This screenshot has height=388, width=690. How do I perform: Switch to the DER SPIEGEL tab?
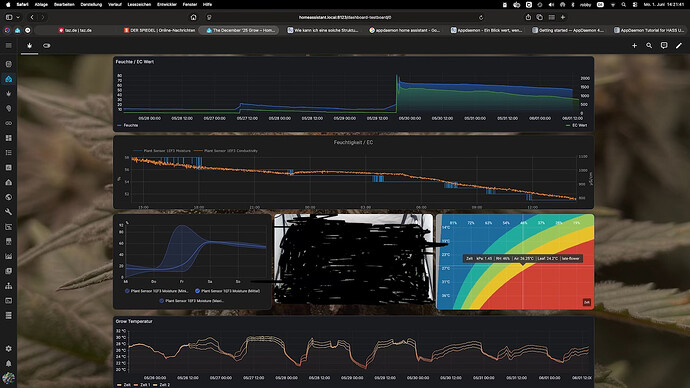click(159, 30)
